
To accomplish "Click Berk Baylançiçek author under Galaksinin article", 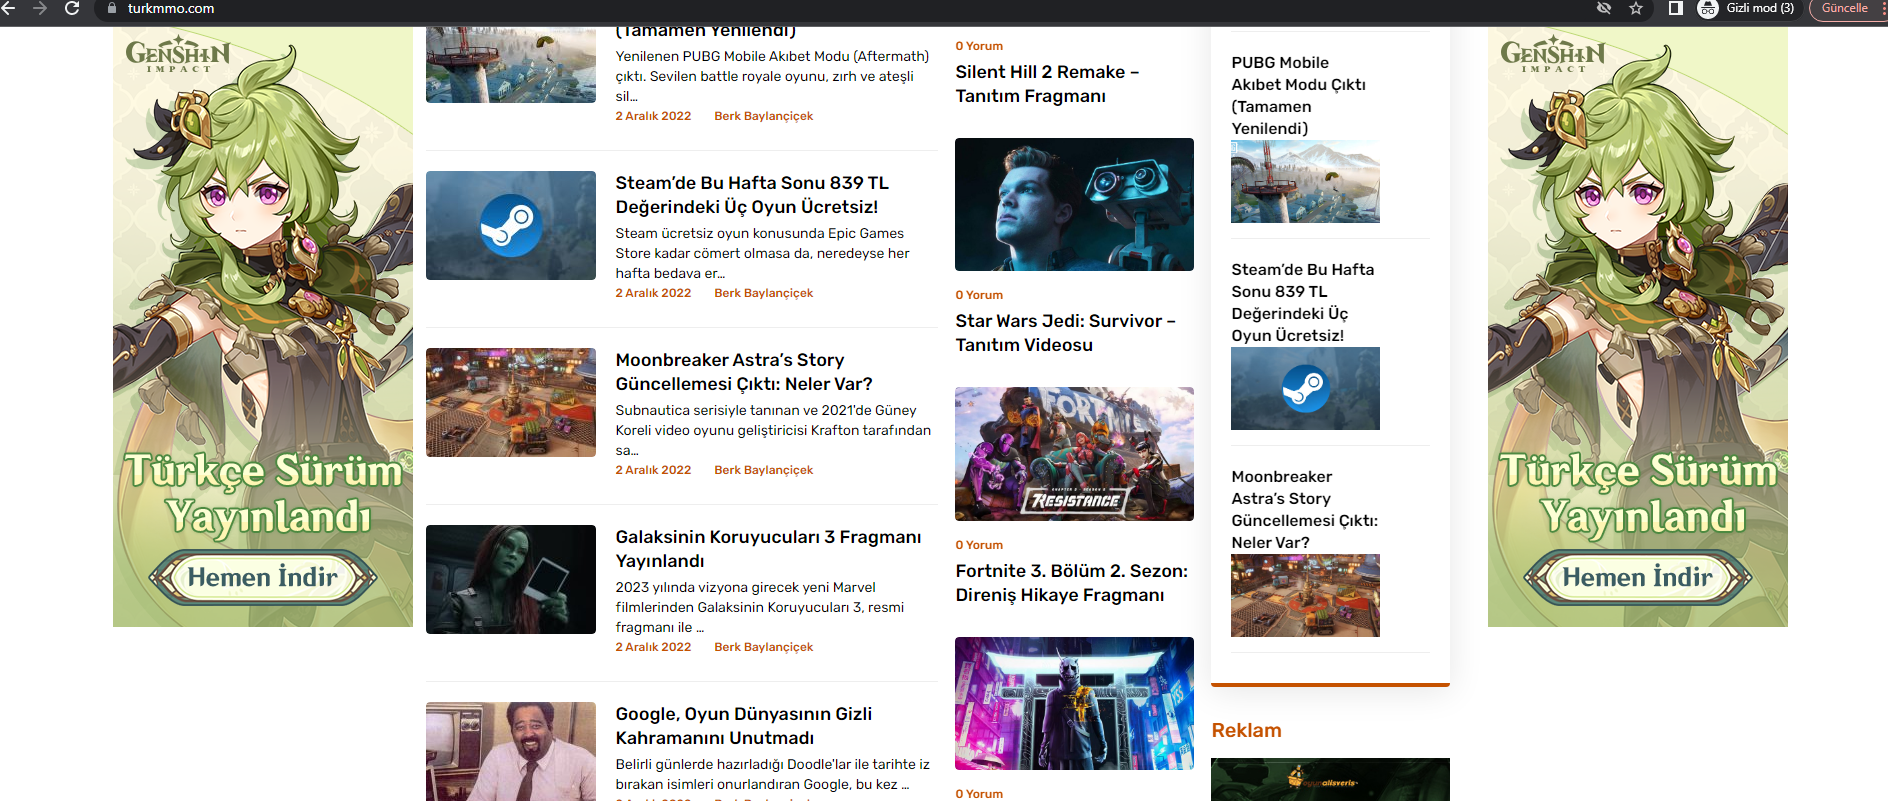I will 763,647.
